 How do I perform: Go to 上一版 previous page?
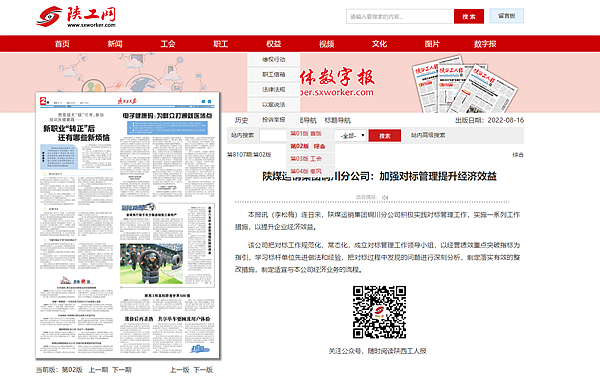tap(179, 369)
